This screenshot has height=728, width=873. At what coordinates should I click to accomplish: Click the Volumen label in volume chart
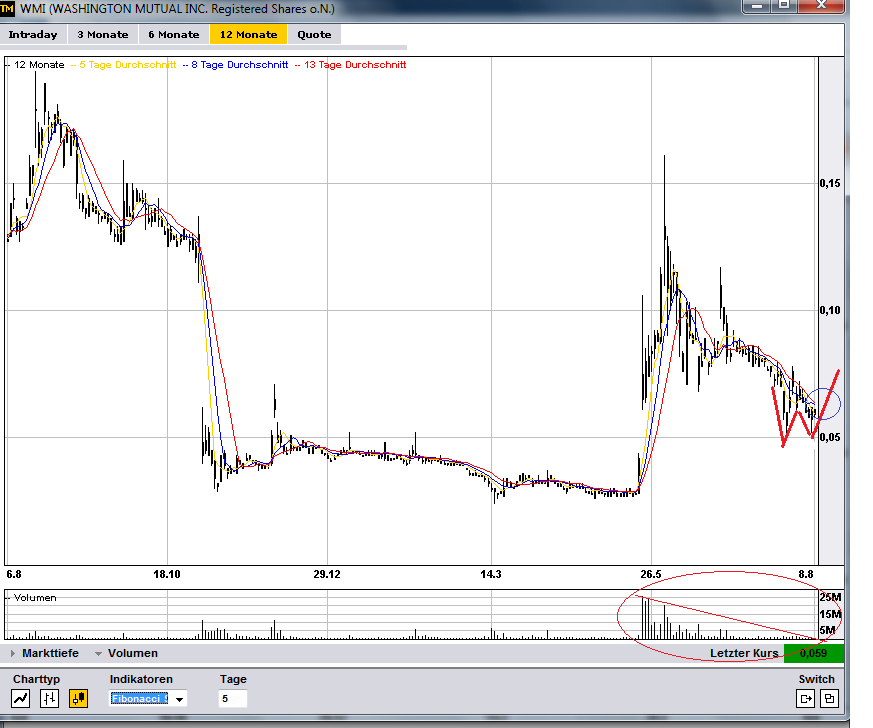click(x=35, y=598)
